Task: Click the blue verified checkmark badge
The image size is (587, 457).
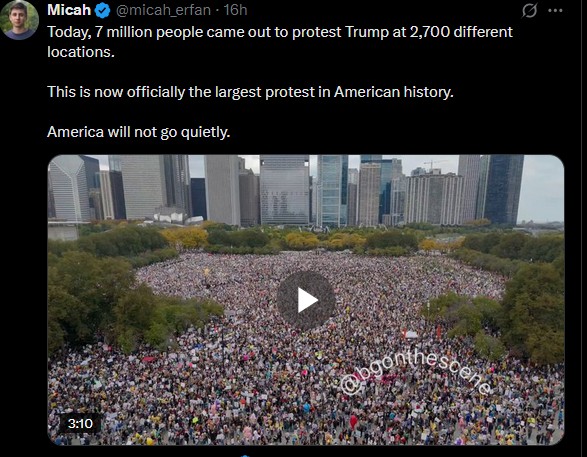Action: click(x=102, y=10)
